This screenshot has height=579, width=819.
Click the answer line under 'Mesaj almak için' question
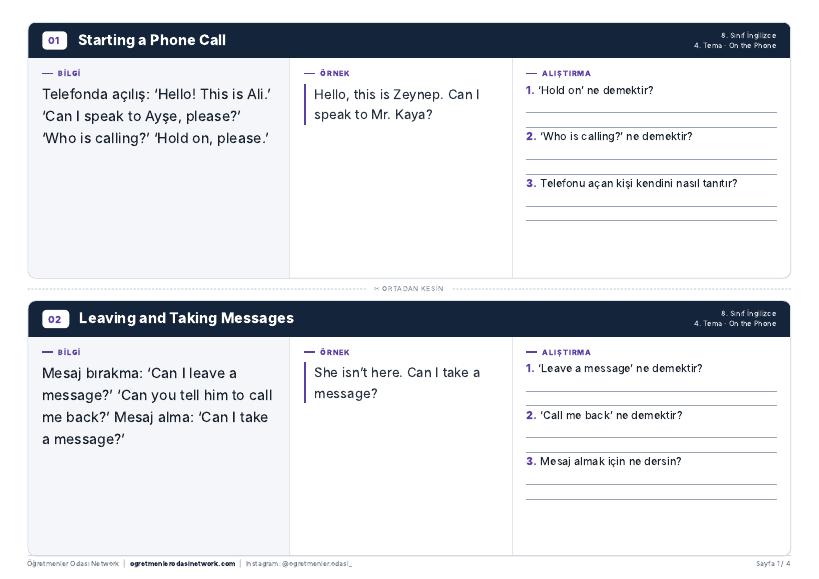651,485
